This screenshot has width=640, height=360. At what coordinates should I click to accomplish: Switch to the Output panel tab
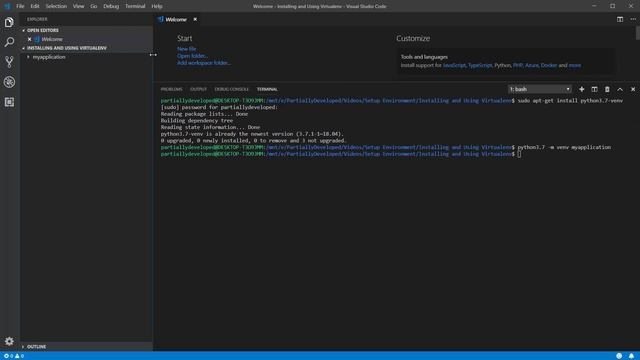[x=198, y=89]
